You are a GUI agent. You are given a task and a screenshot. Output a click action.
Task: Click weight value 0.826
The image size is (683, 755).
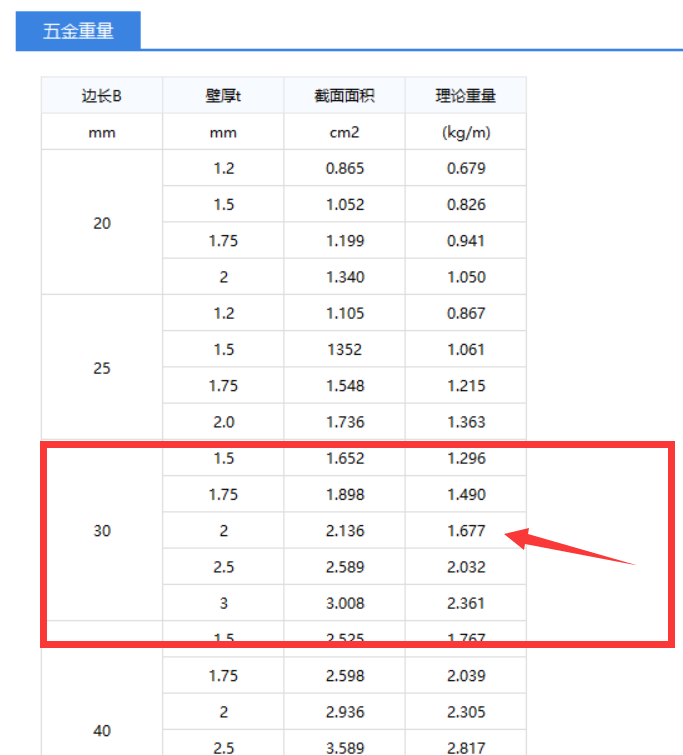click(466, 205)
